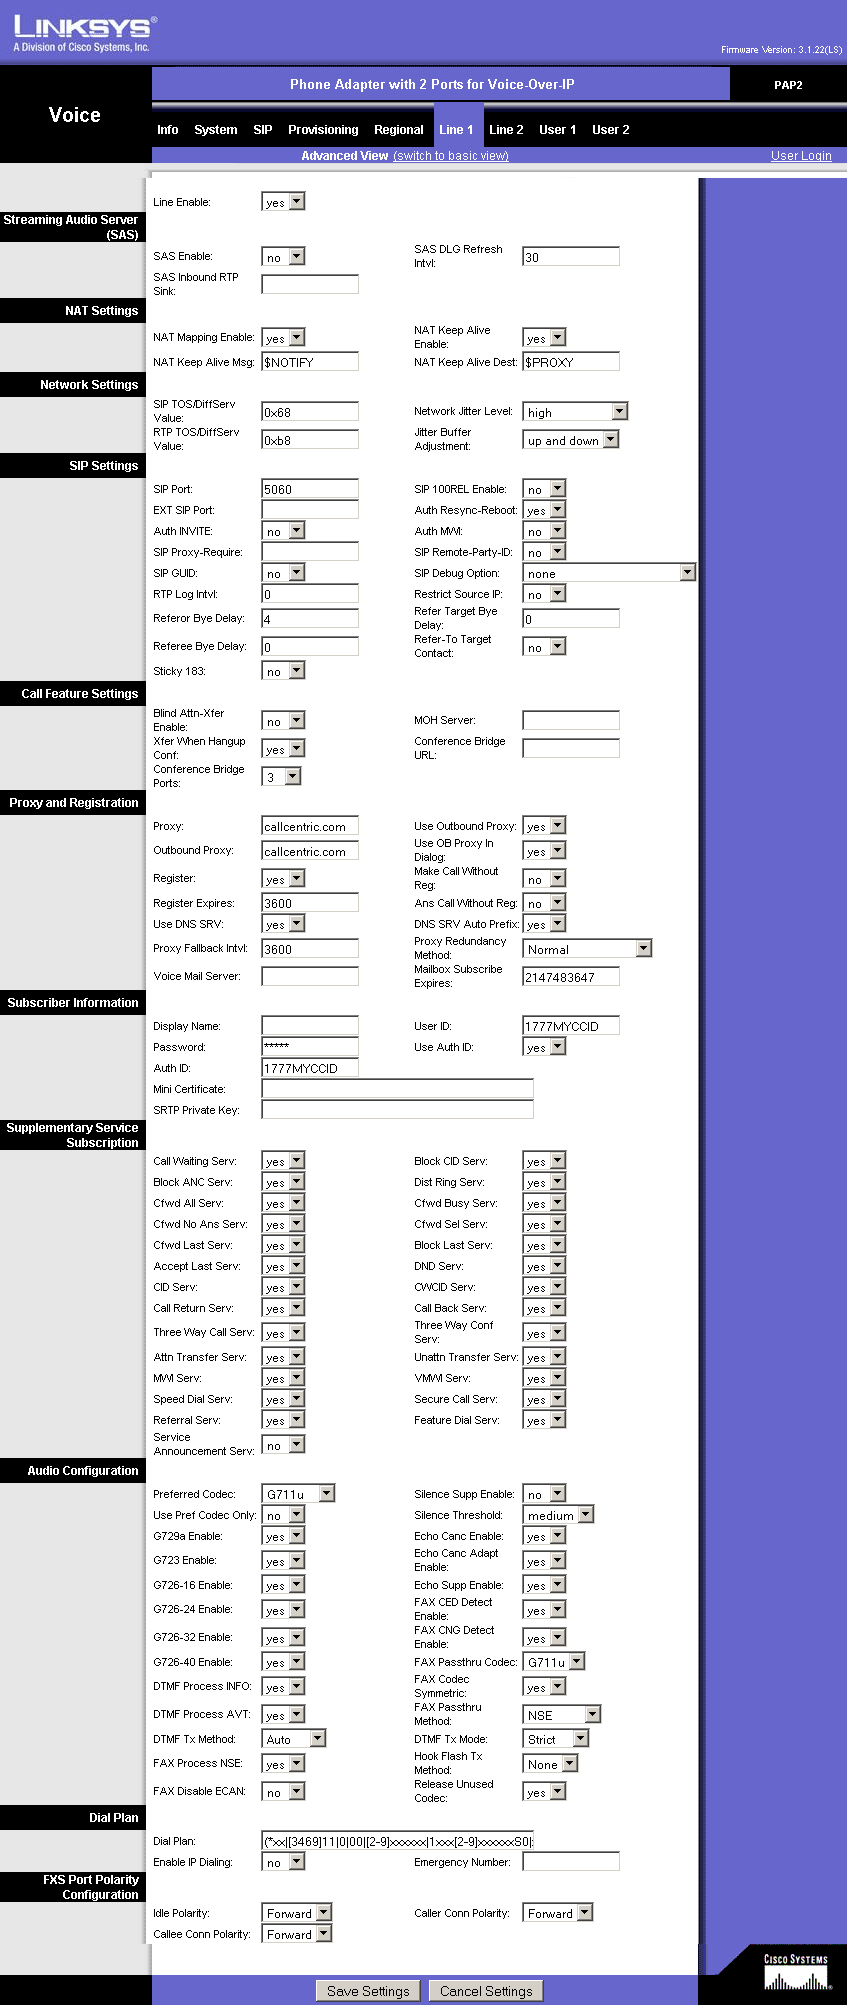Open the FAX Passthru Method dropdown
The width and height of the screenshot is (847, 2005).
click(562, 1714)
